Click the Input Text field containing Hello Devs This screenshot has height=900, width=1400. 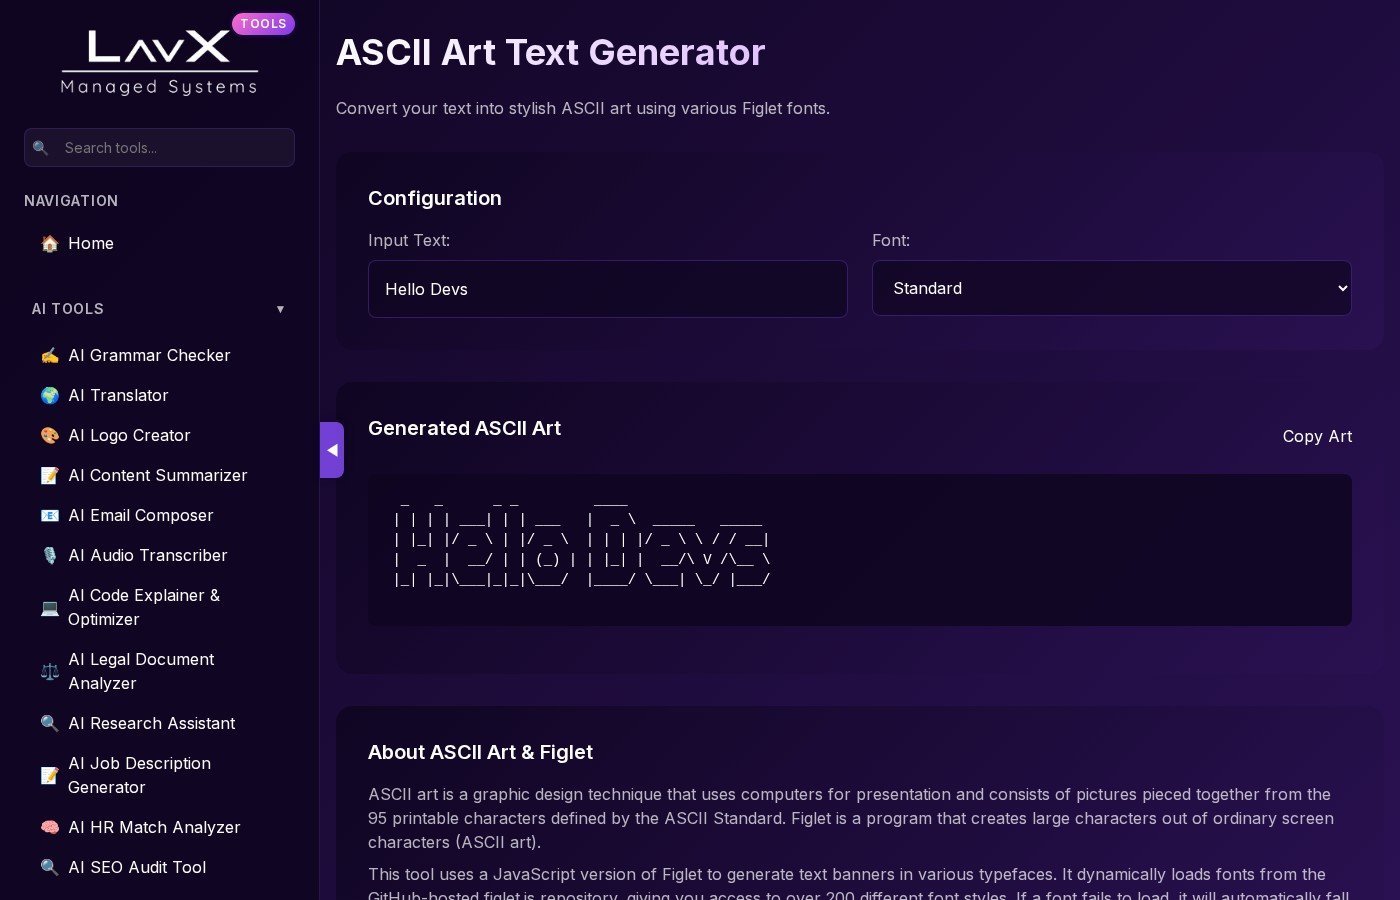pyautogui.click(x=607, y=289)
